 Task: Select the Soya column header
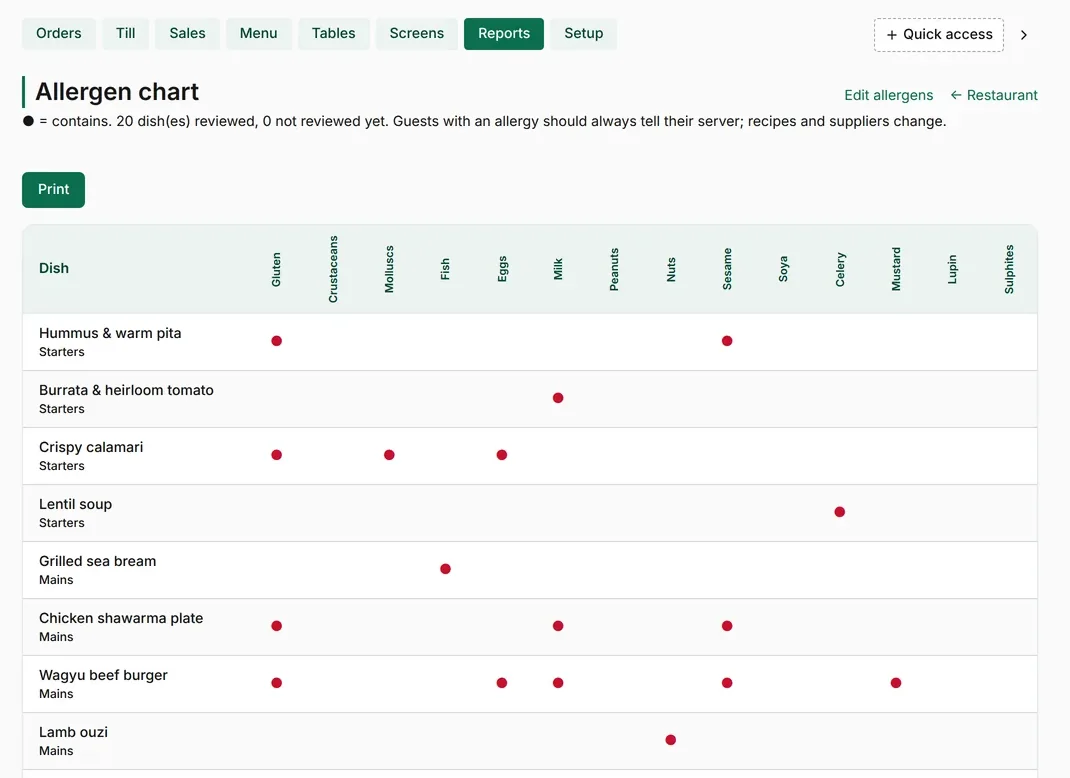(783, 270)
